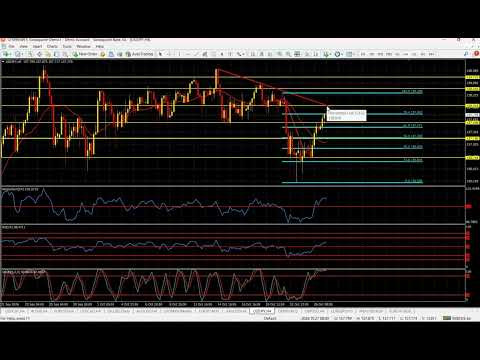The height and width of the screenshot is (360, 480).
Task: Switch timeframe to H1
Action: (397, 54)
